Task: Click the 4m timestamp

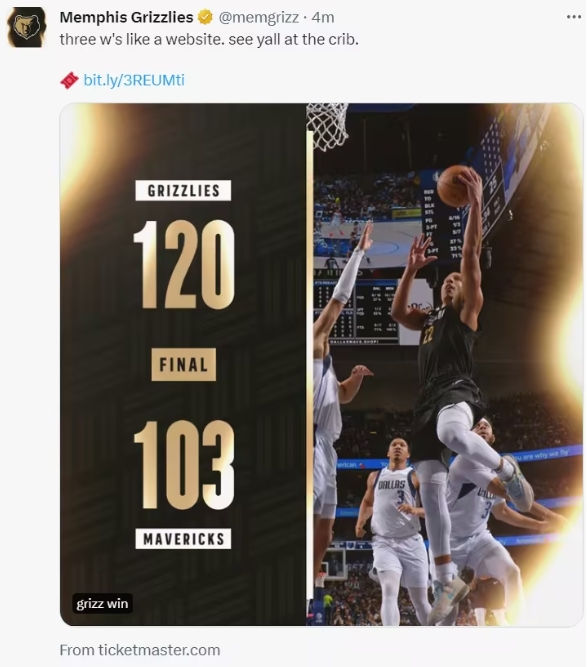Action: pyautogui.click(x=323, y=17)
